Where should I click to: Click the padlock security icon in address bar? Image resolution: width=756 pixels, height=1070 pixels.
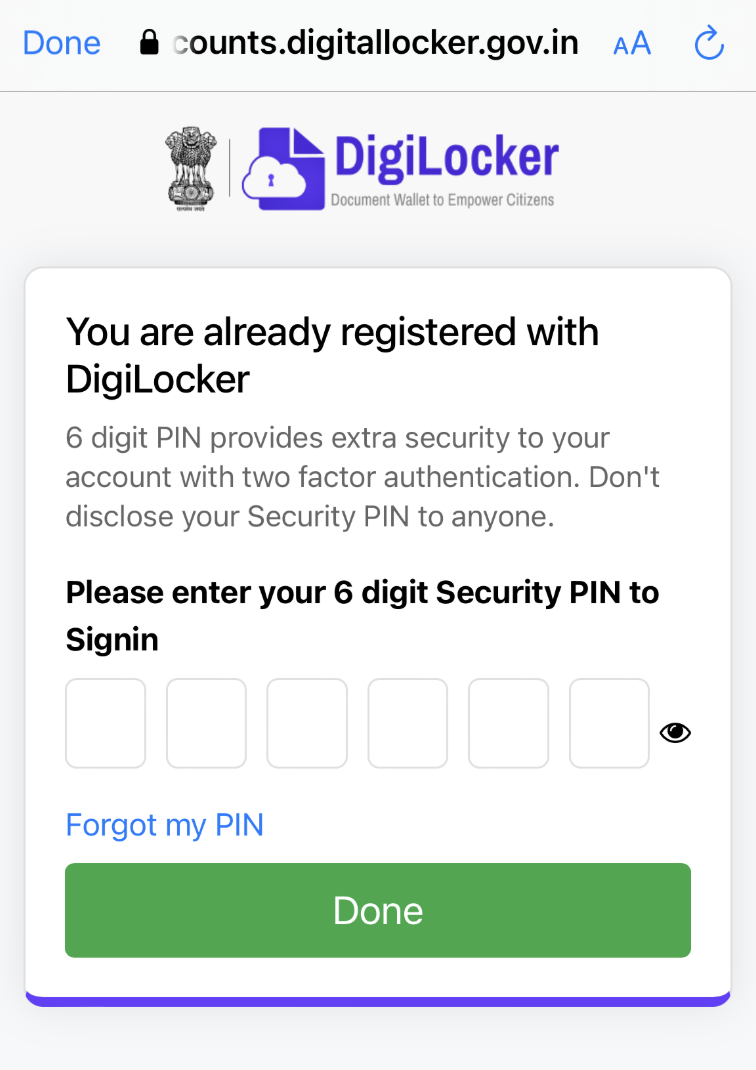tap(149, 43)
